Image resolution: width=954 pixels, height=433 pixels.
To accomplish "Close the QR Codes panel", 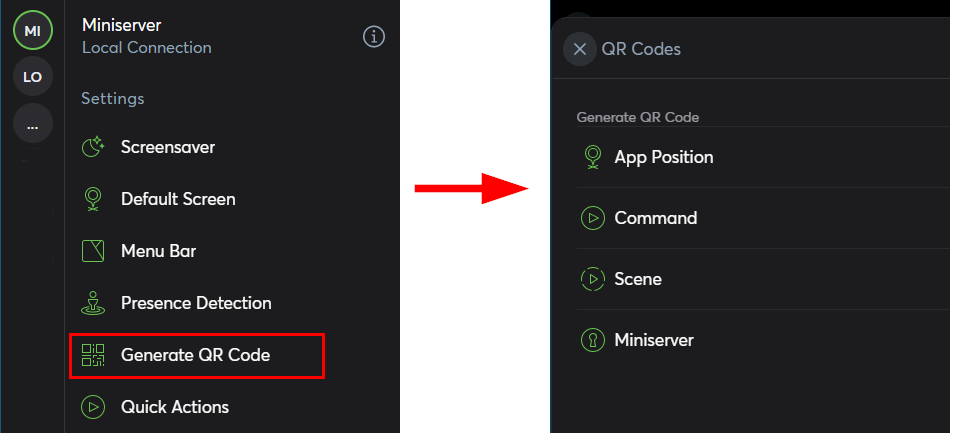I will coord(580,49).
